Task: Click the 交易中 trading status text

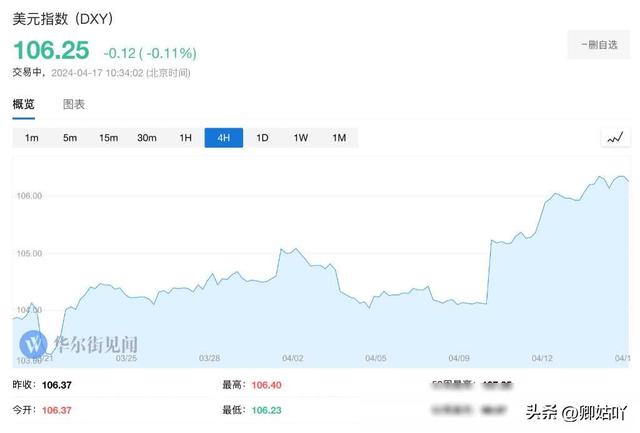Action: pyautogui.click(x=27, y=72)
